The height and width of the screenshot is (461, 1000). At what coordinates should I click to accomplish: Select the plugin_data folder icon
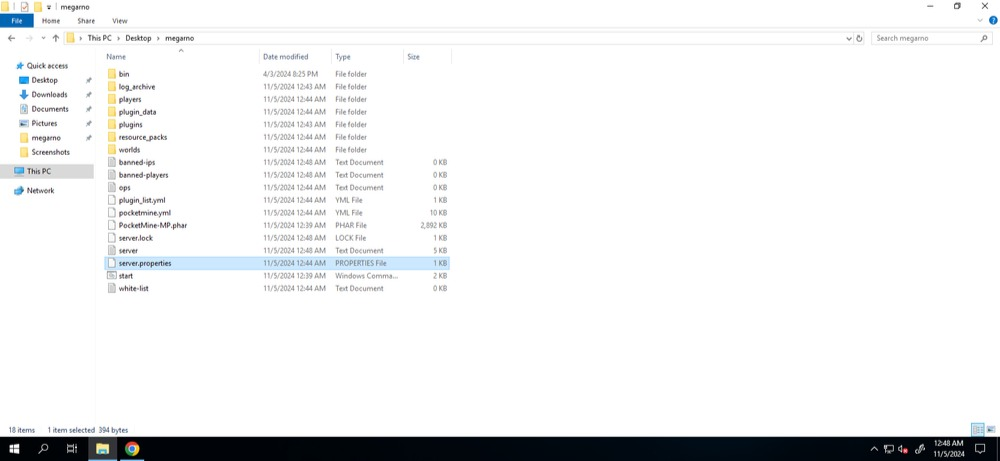[112, 112]
